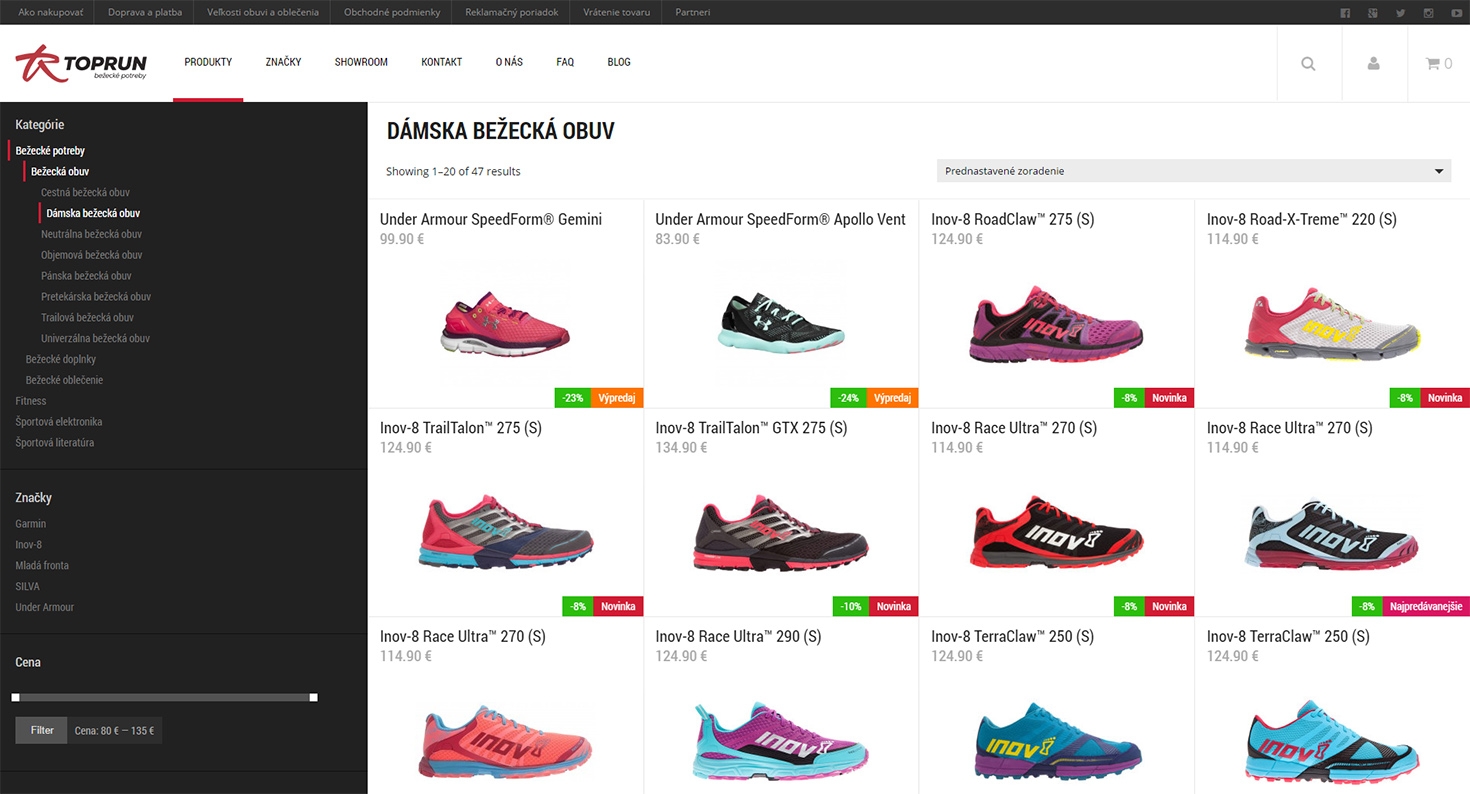Filter by Garmin brand
The width and height of the screenshot is (1470, 794).
pyautogui.click(x=31, y=524)
